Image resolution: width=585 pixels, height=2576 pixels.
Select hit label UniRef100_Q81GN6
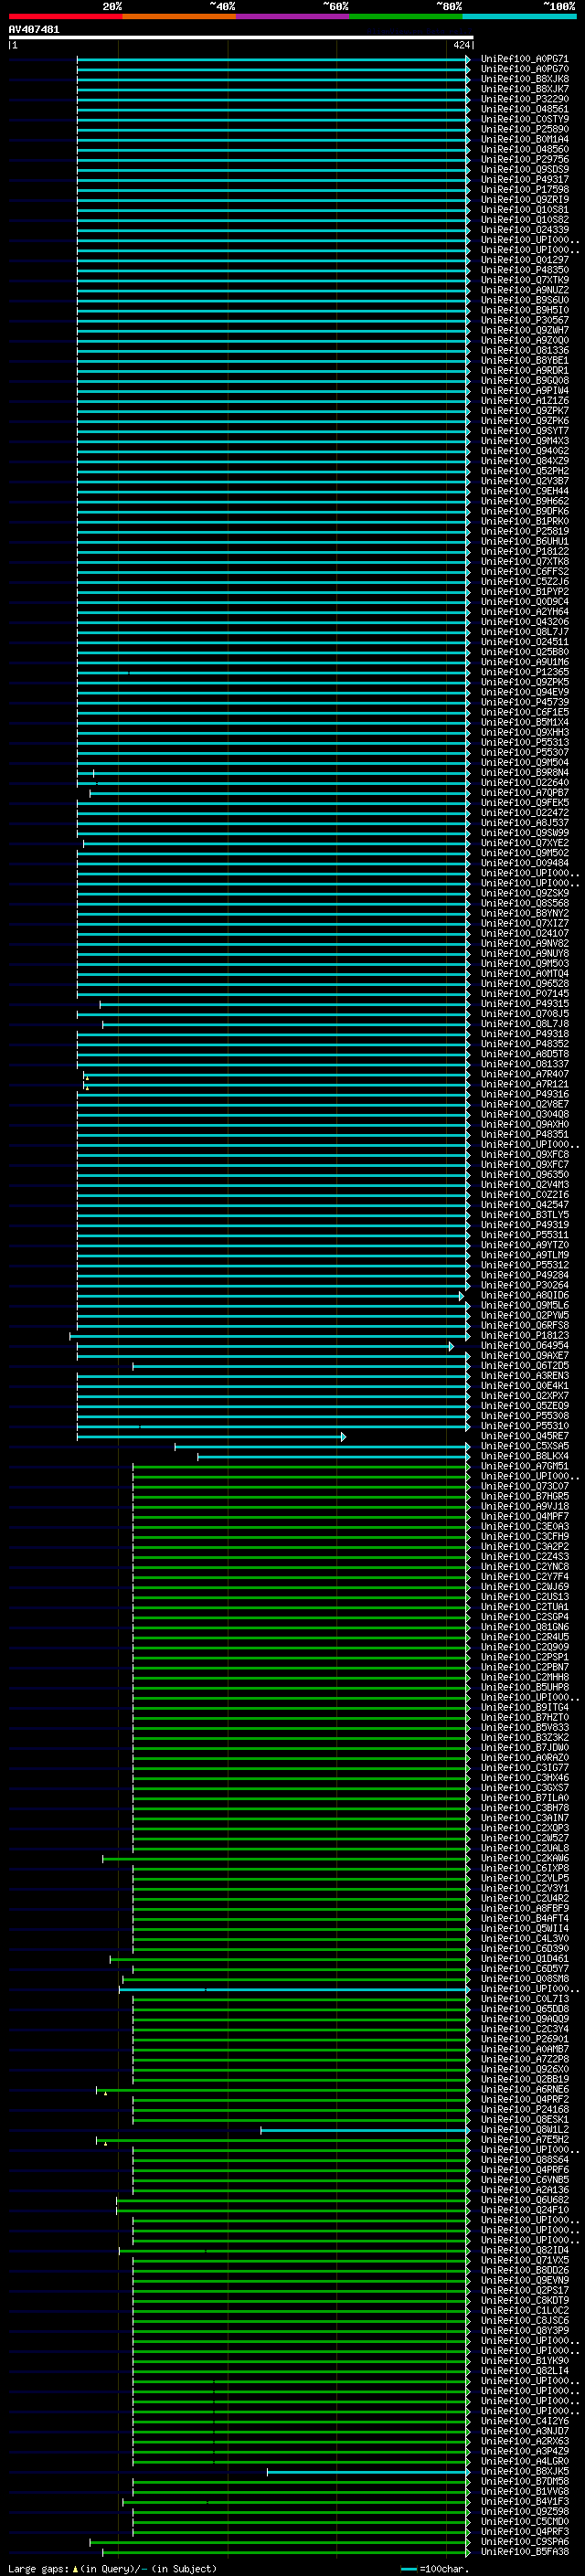coord(525,1627)
